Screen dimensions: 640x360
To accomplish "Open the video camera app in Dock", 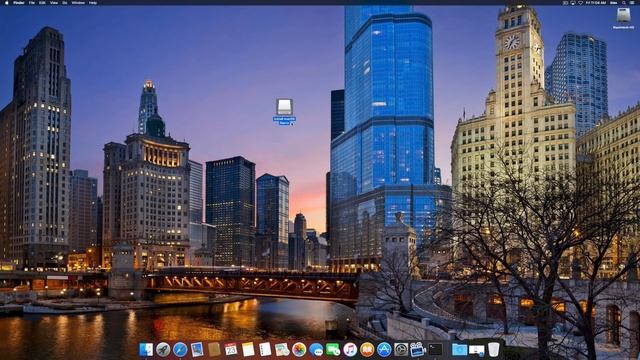I will pyautogui.click(x=418, y=349).
